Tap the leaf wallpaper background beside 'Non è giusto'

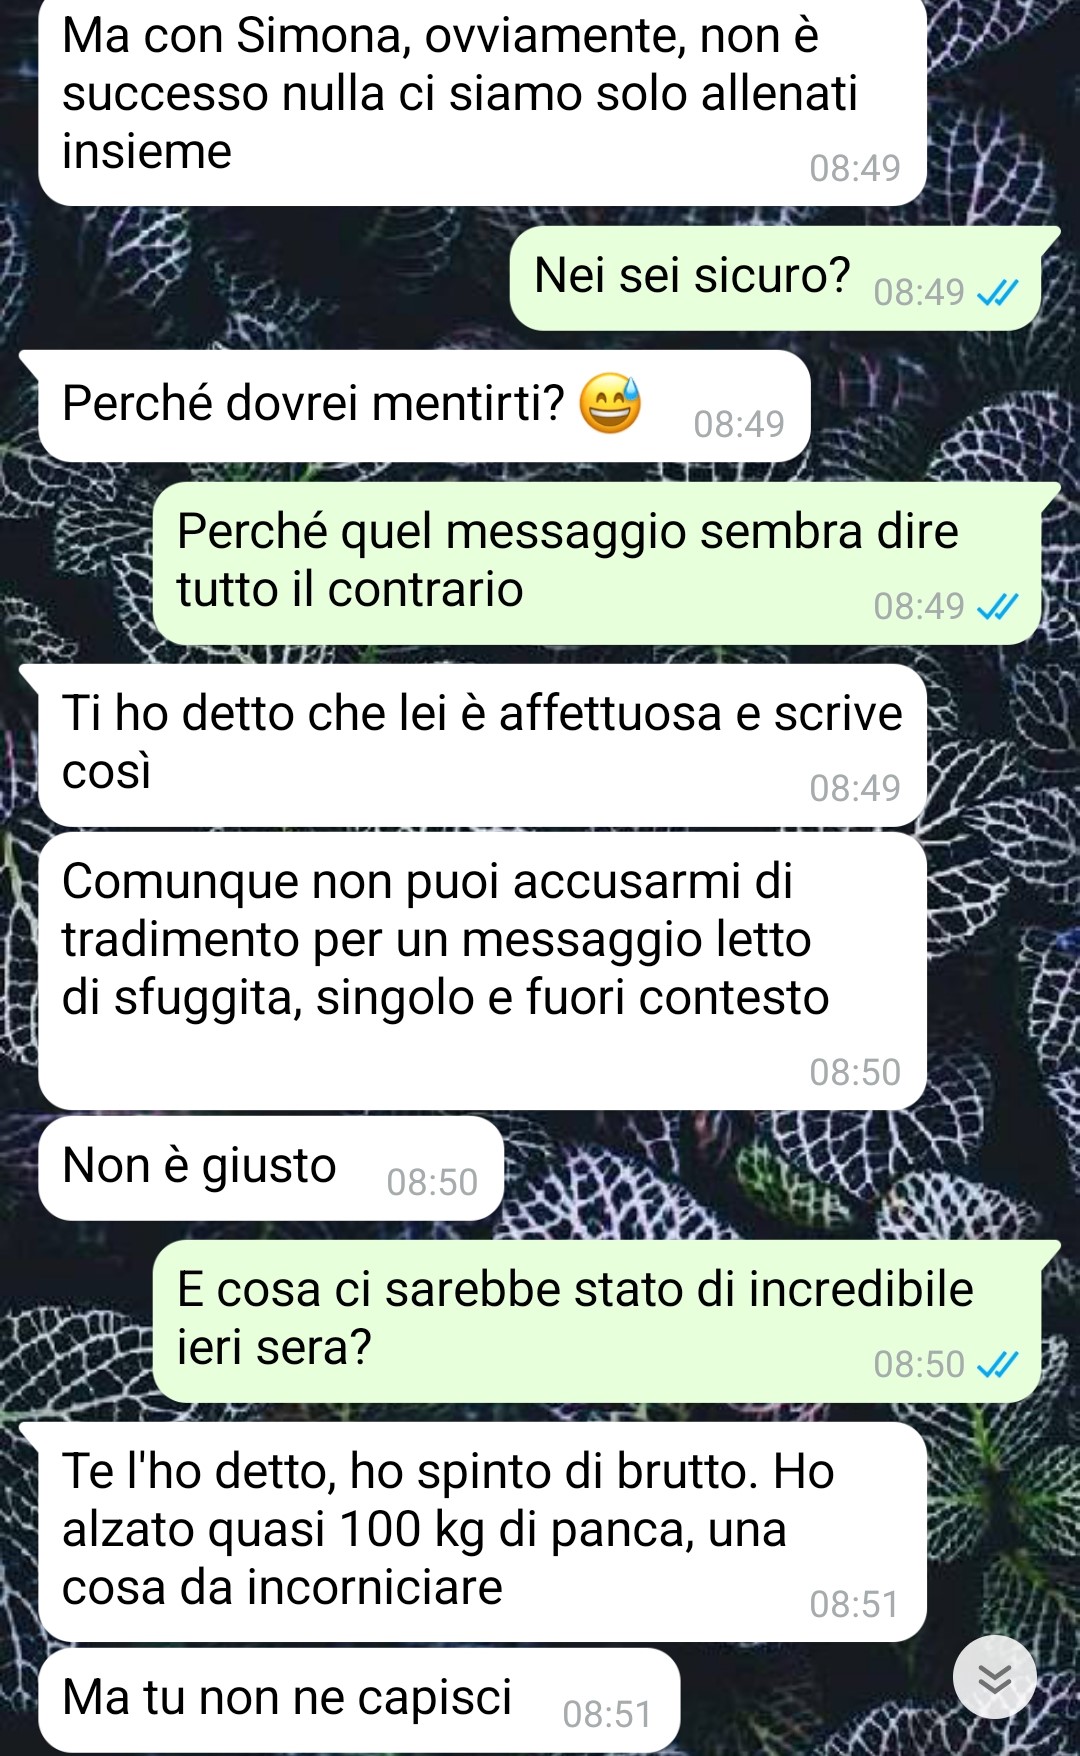pyautogui.click(x=780, y=1170)
